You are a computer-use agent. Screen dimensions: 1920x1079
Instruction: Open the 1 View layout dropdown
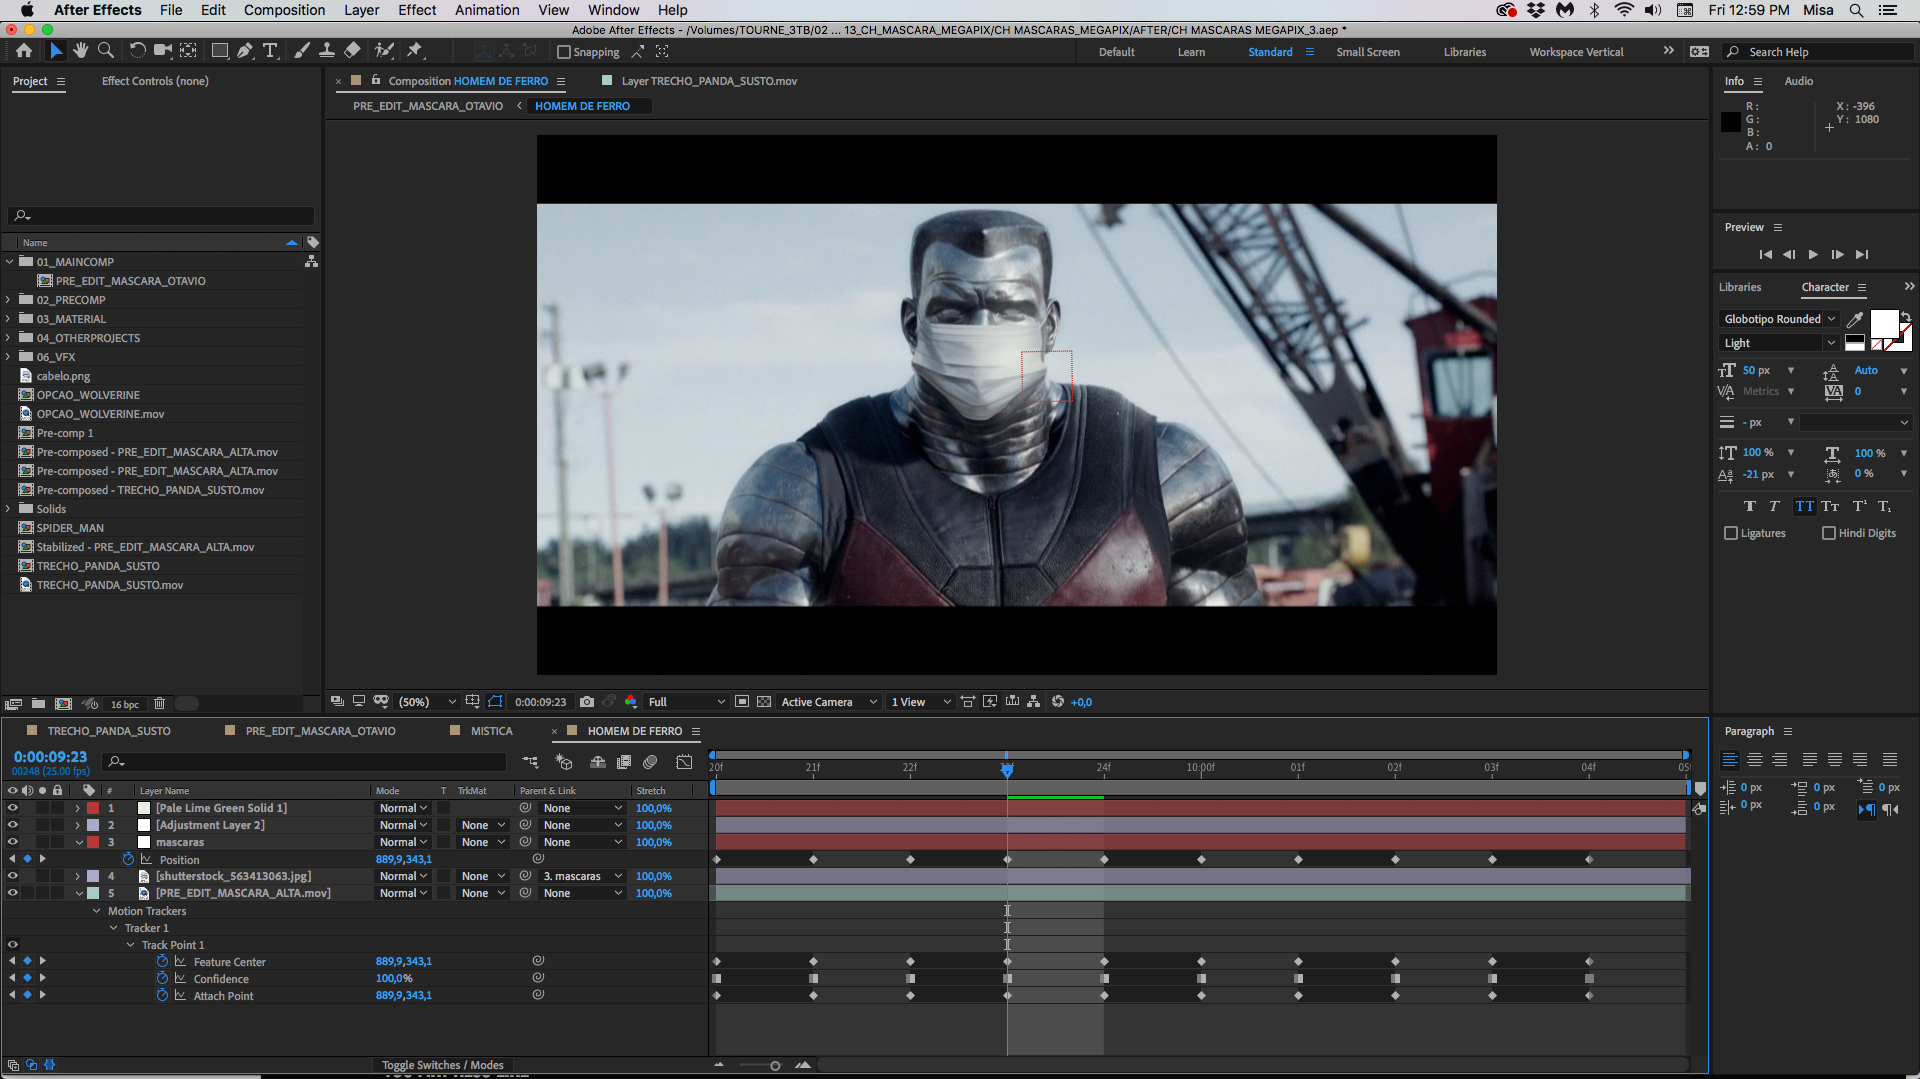point(920,702)
